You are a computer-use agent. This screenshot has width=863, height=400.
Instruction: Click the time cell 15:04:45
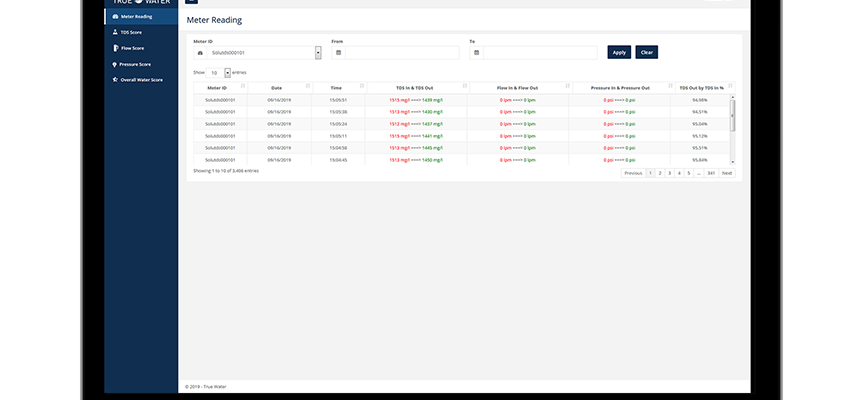[338, 160]
